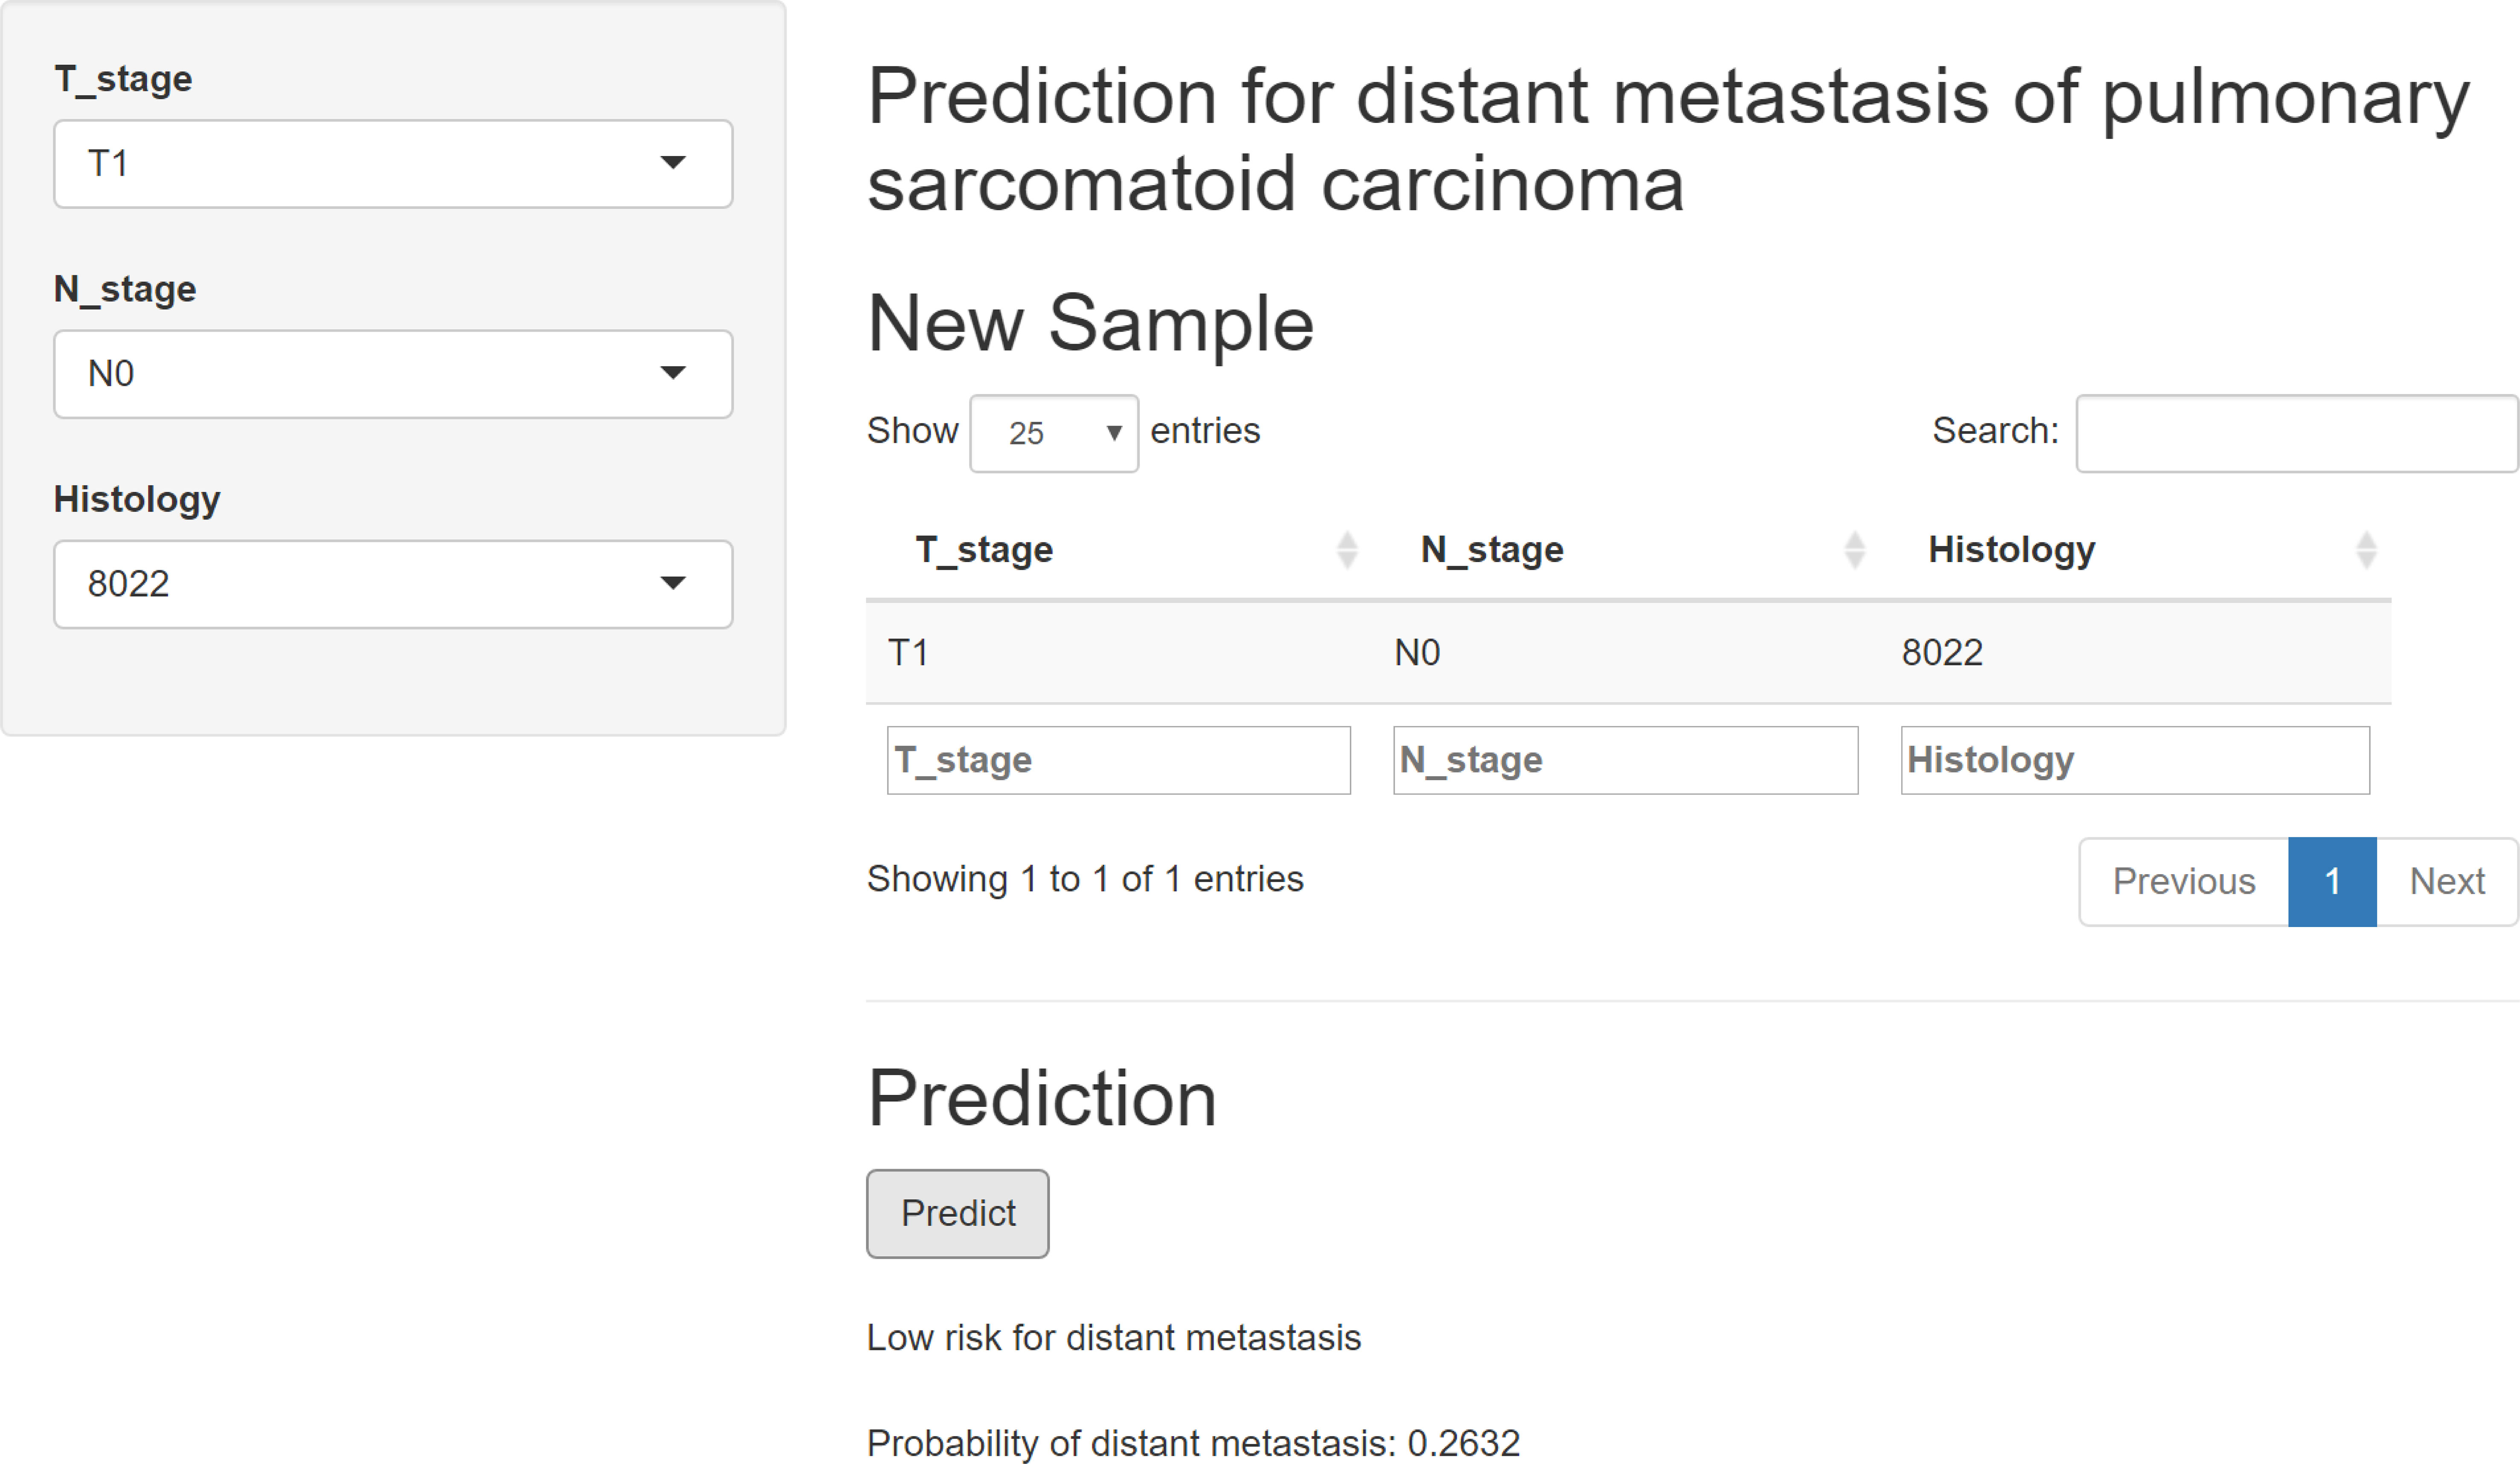The width and height of the screenshot is (2520, 1464).
Task: Select page 1 in pagination
Action: point(2332,881)
